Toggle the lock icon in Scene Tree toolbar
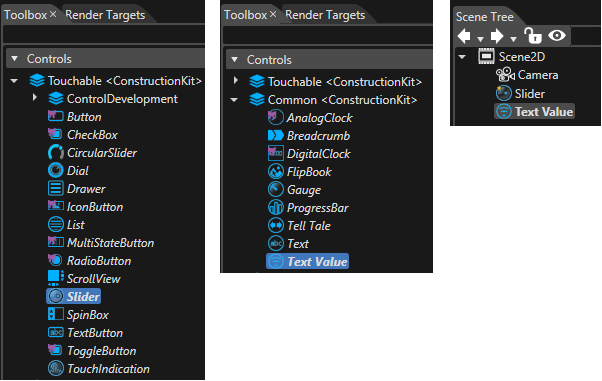Screen dimensions: 602x381 click(533, 36)
